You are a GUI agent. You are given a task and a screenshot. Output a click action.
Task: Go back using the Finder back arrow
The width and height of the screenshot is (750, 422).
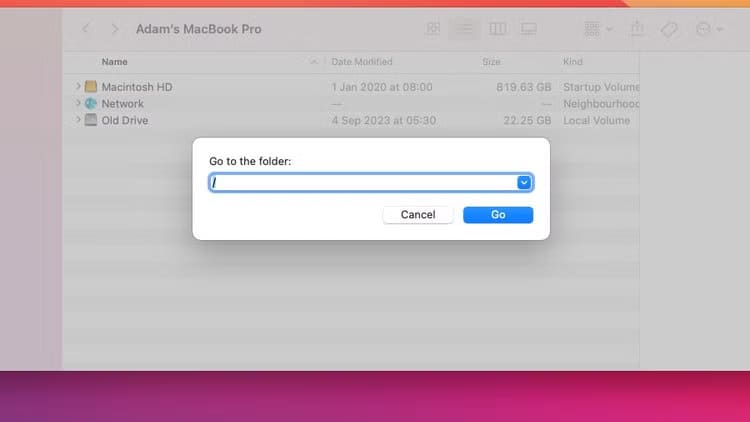(86, 29)
